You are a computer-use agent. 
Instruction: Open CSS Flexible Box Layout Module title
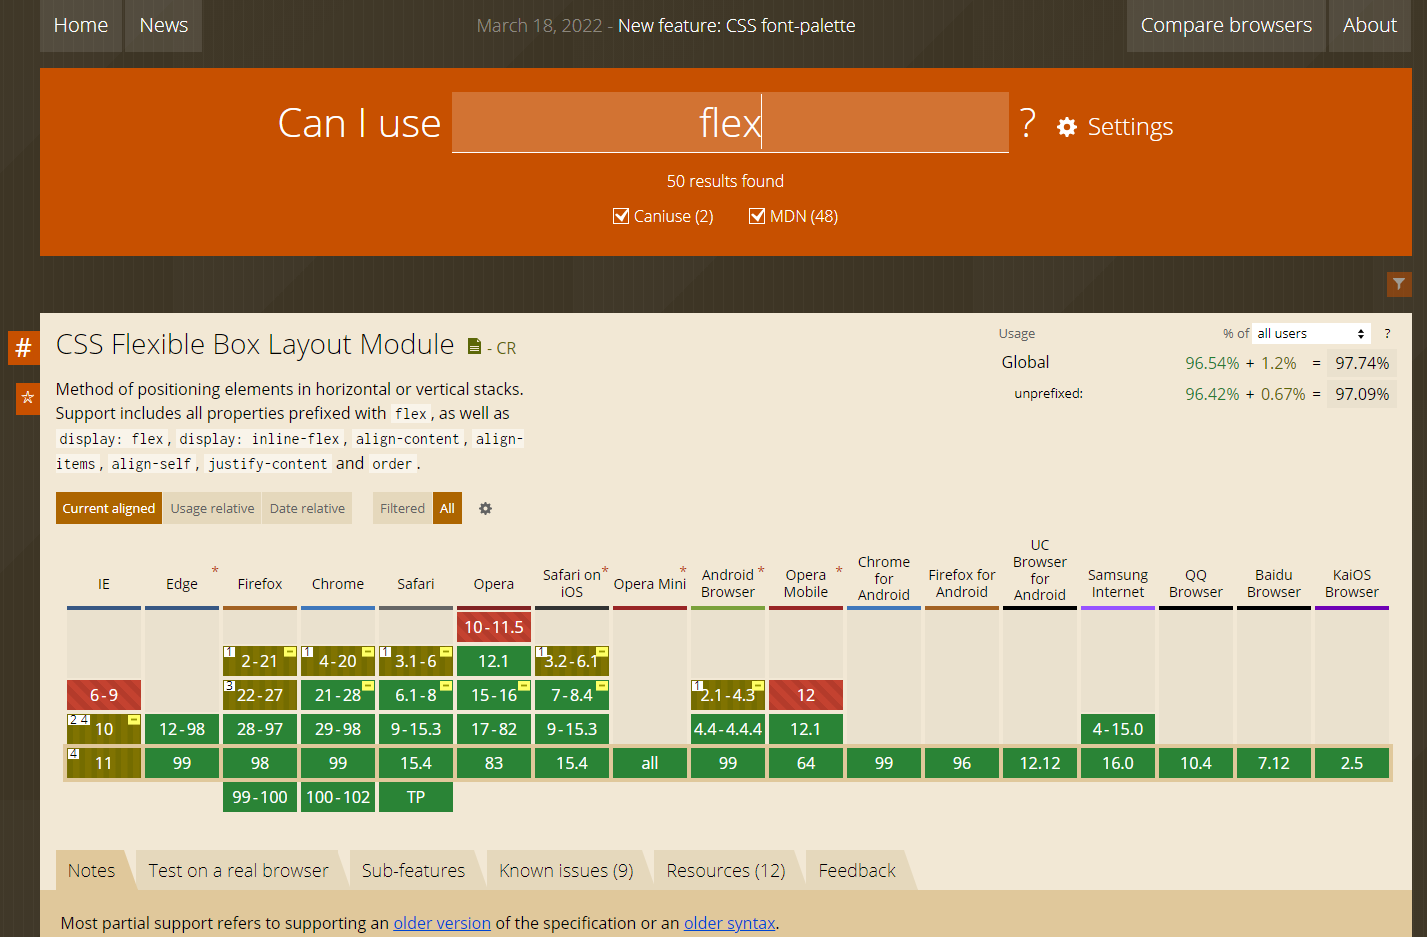pyautogui.click(x=255, y=344)
